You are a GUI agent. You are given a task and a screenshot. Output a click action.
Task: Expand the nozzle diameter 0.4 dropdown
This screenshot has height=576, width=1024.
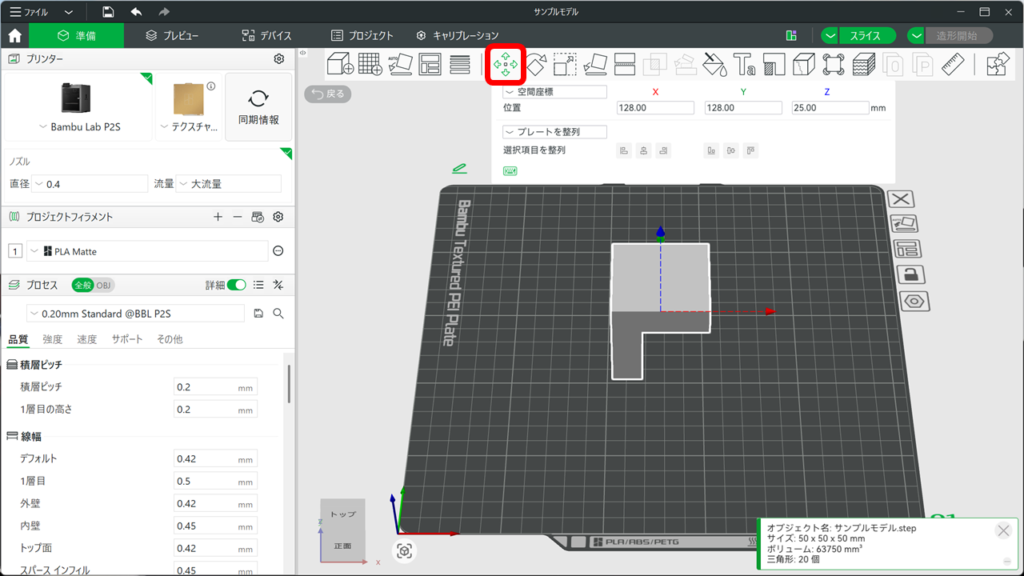click(x=90, y=184)
